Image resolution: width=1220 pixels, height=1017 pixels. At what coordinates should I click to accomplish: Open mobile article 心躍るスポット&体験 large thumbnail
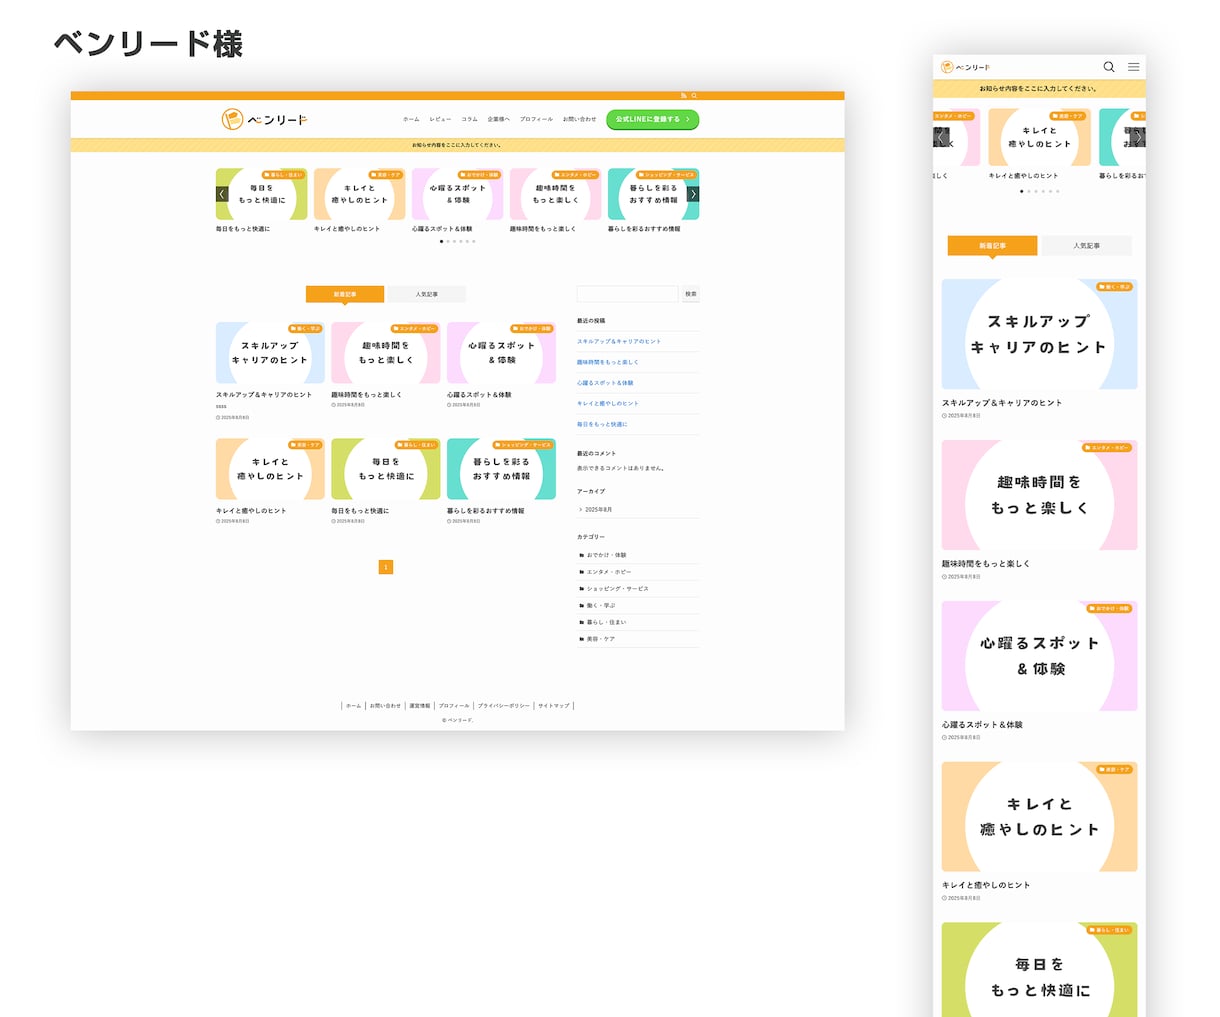(1039, 656)
